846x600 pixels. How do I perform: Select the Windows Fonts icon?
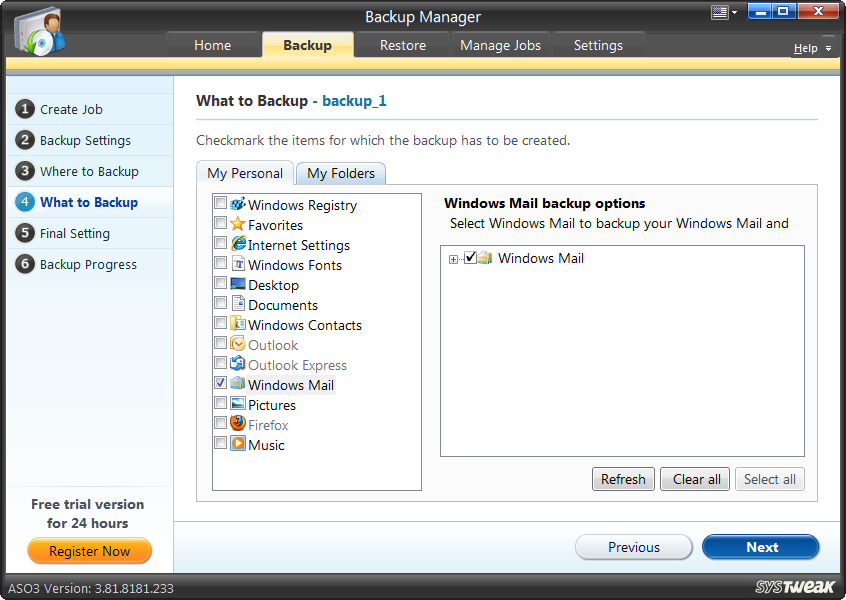[x=237, y=265]
